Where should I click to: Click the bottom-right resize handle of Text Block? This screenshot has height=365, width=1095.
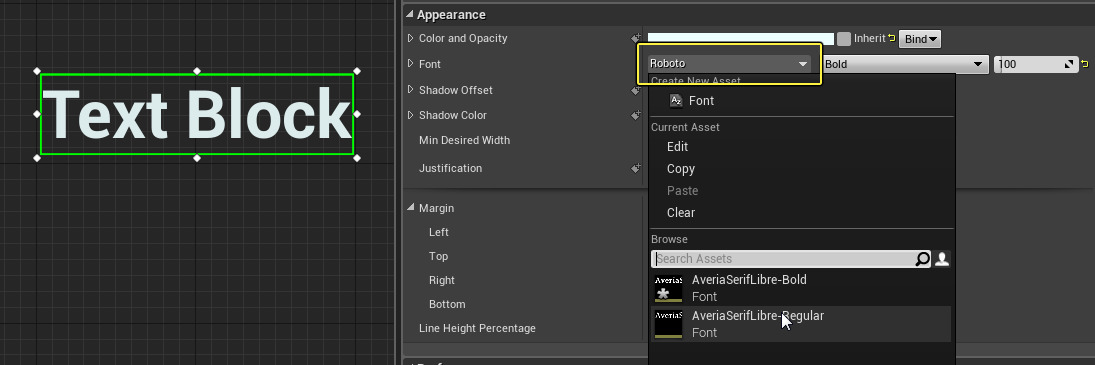point(357,158)
